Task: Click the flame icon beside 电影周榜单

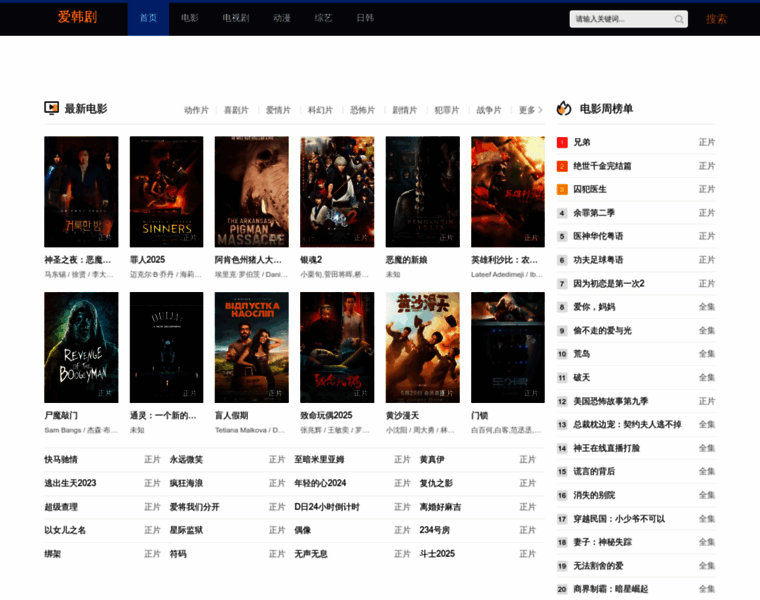Action: [x=564, y=108]
